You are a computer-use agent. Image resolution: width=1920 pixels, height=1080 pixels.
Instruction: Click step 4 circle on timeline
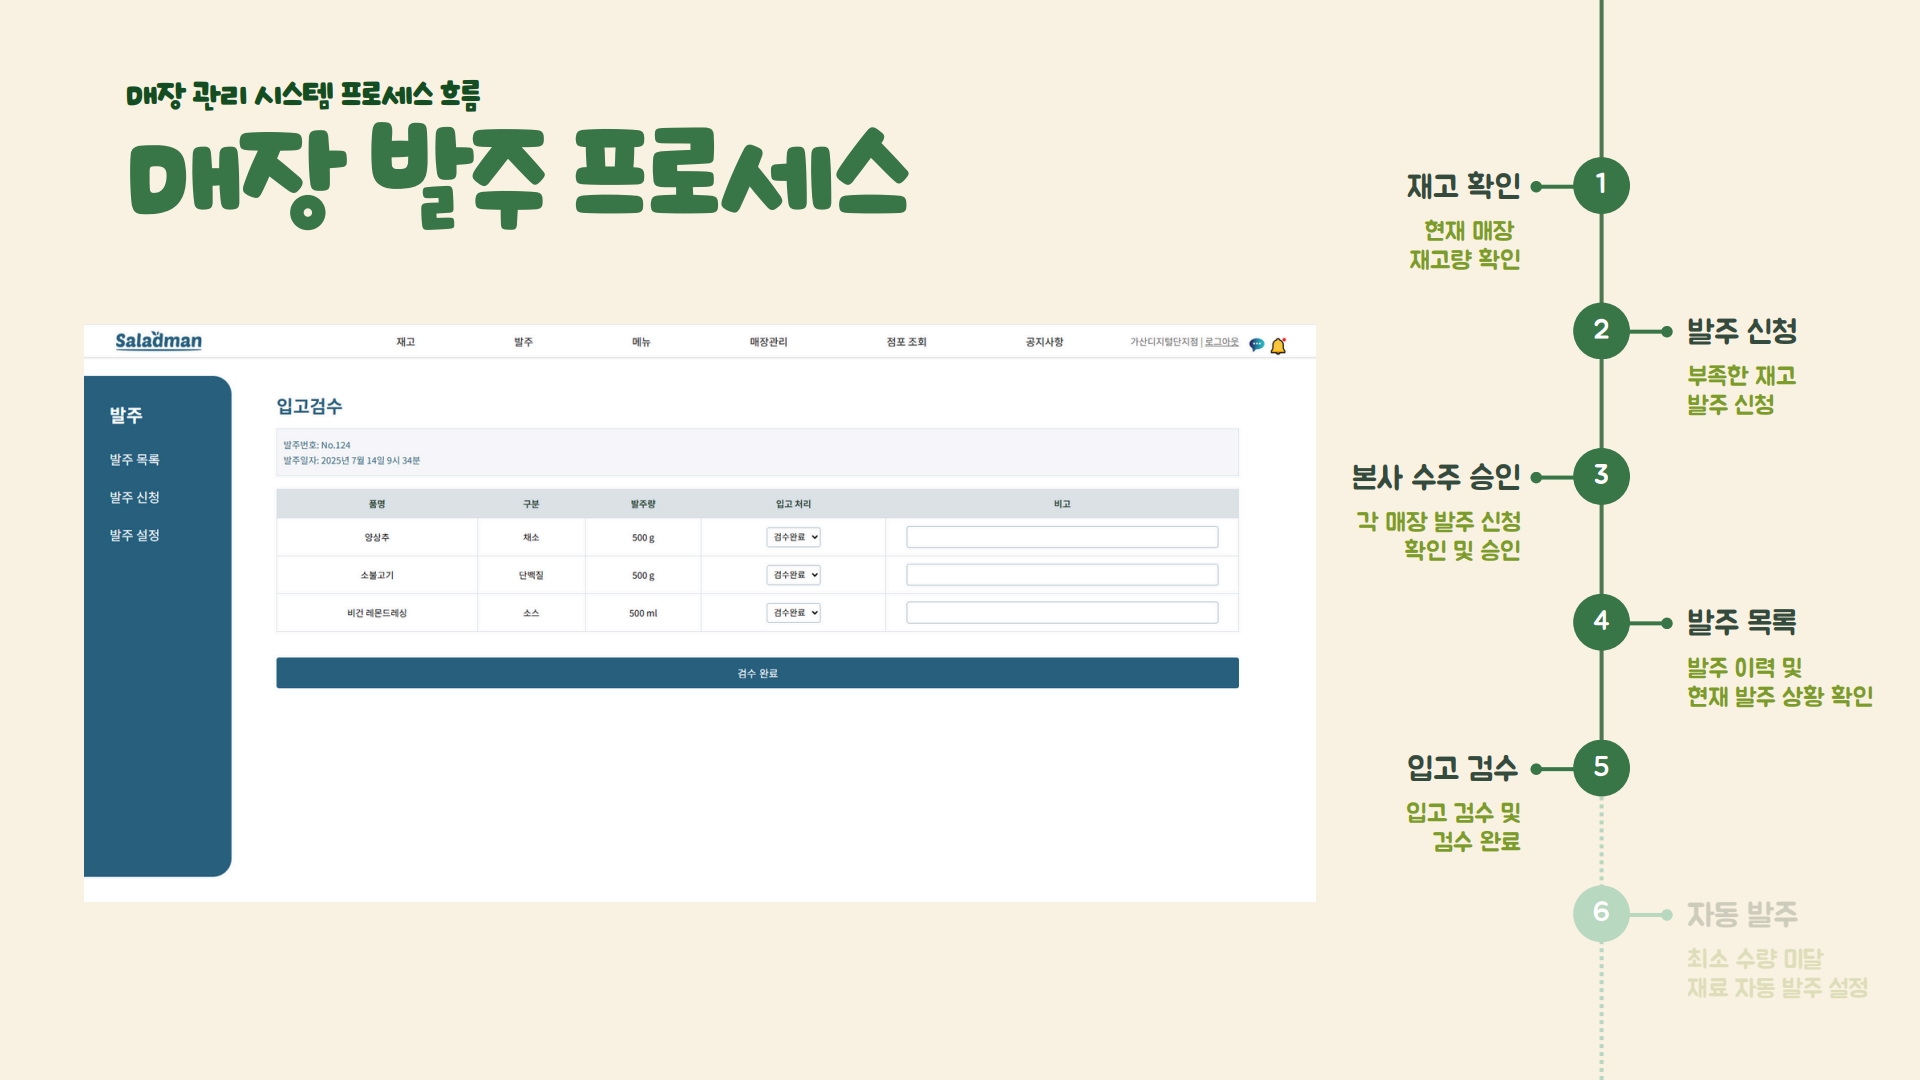coord(1601,622)
